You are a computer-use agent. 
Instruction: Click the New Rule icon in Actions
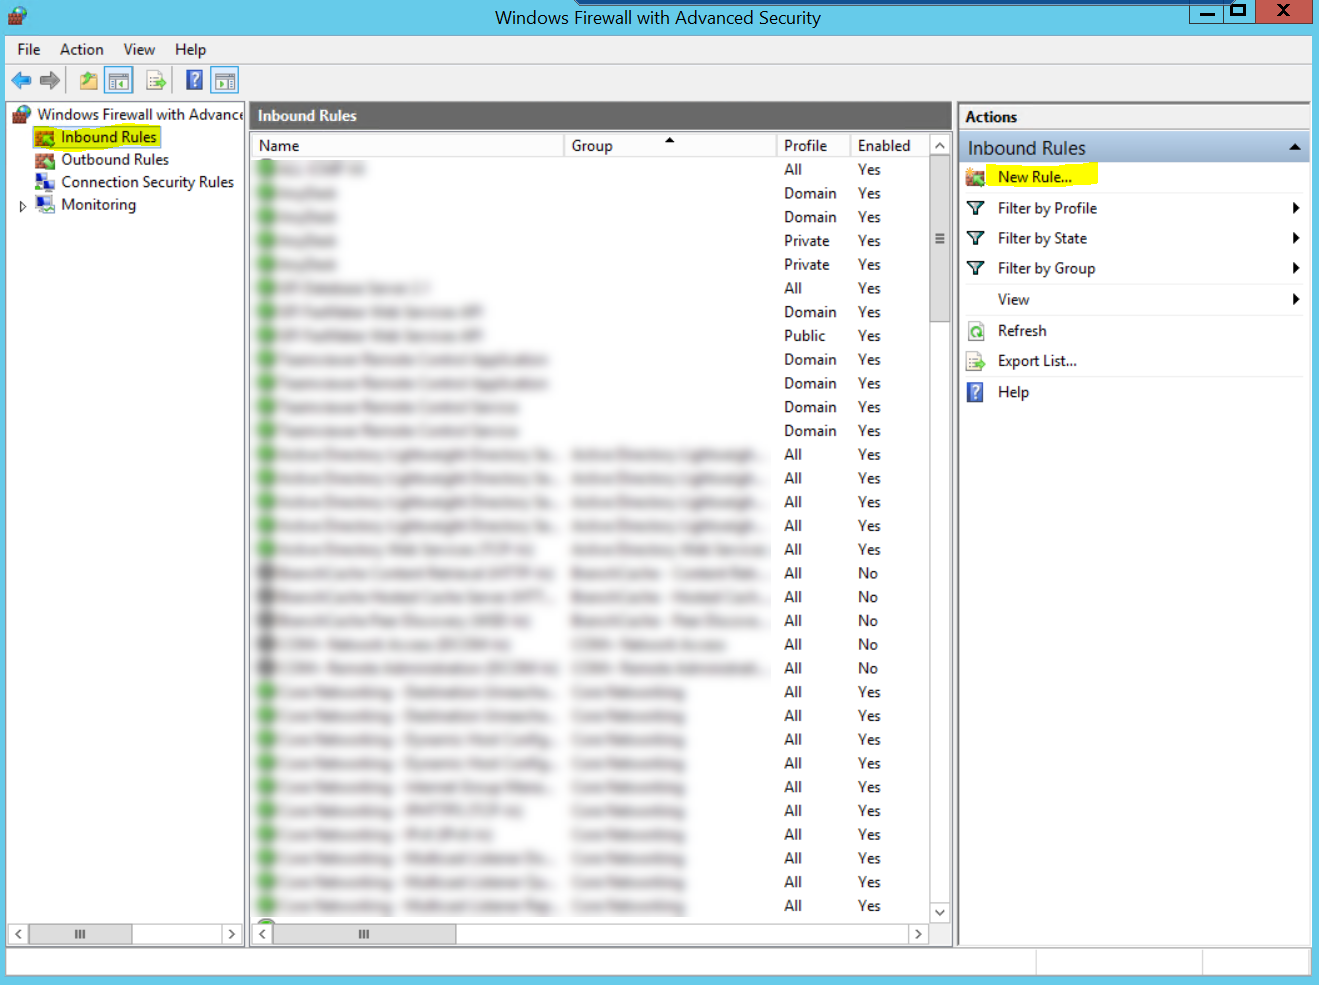(976, 178)
